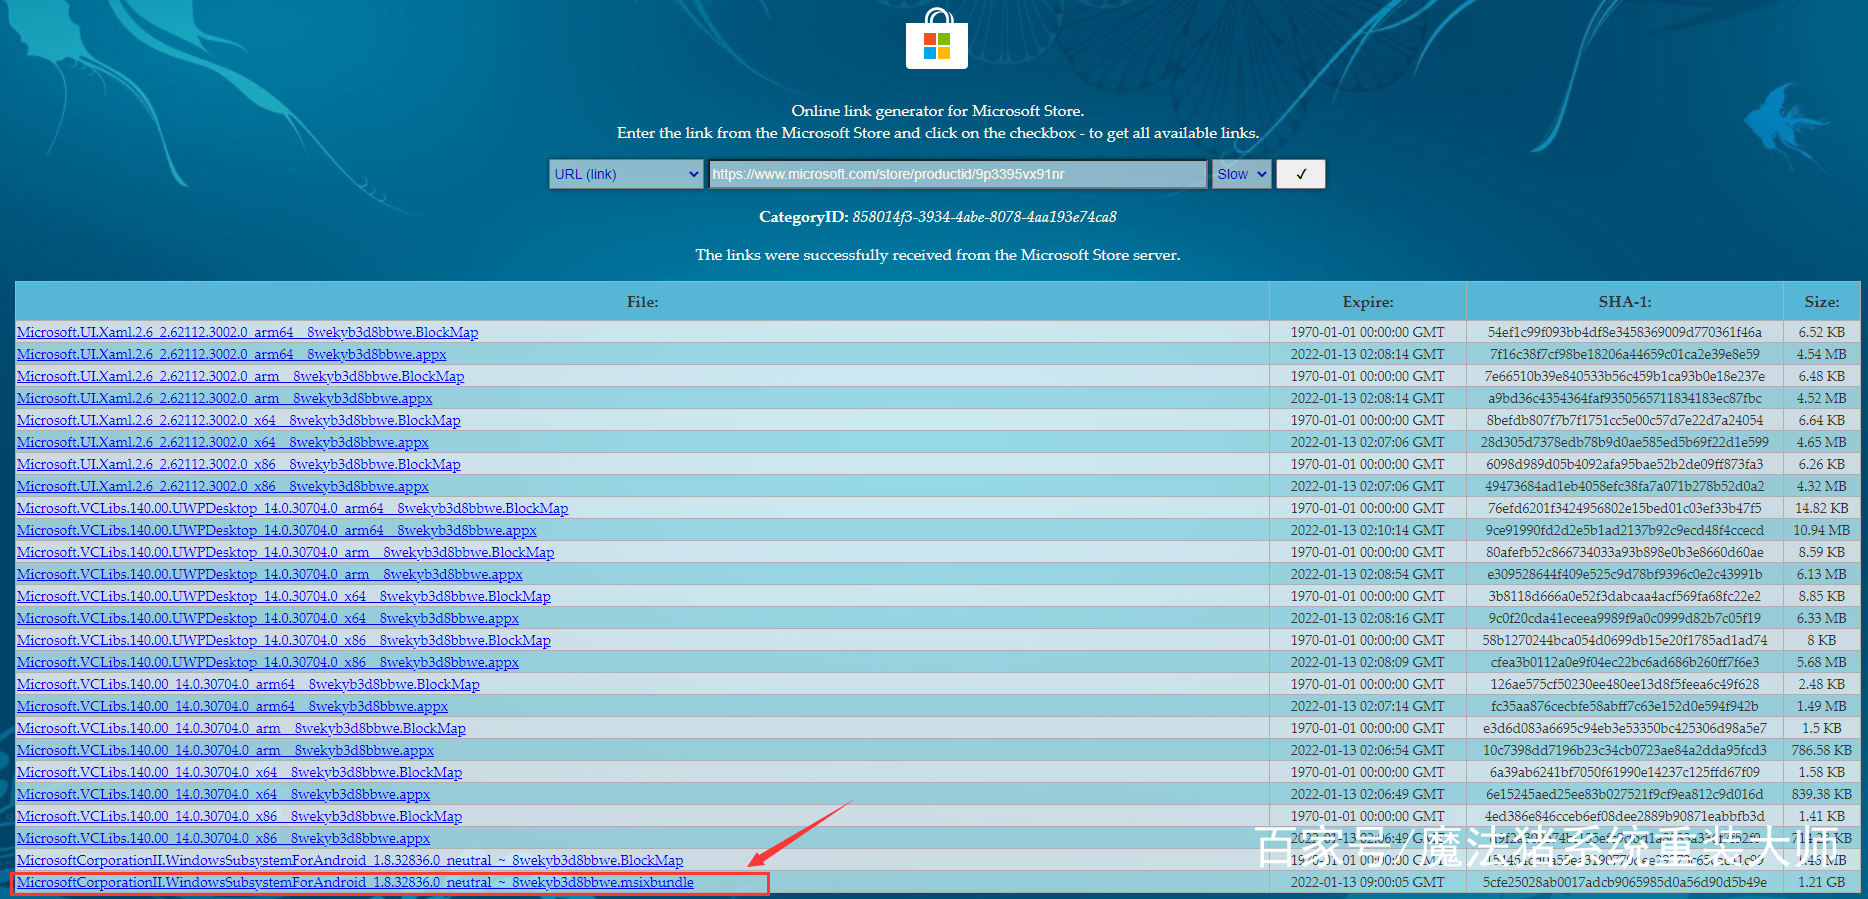This screenshot has height=899, width=1868.
Task: Open VCLibs UWPDesktop x64 BlockMap link
Action: point(284,596)
